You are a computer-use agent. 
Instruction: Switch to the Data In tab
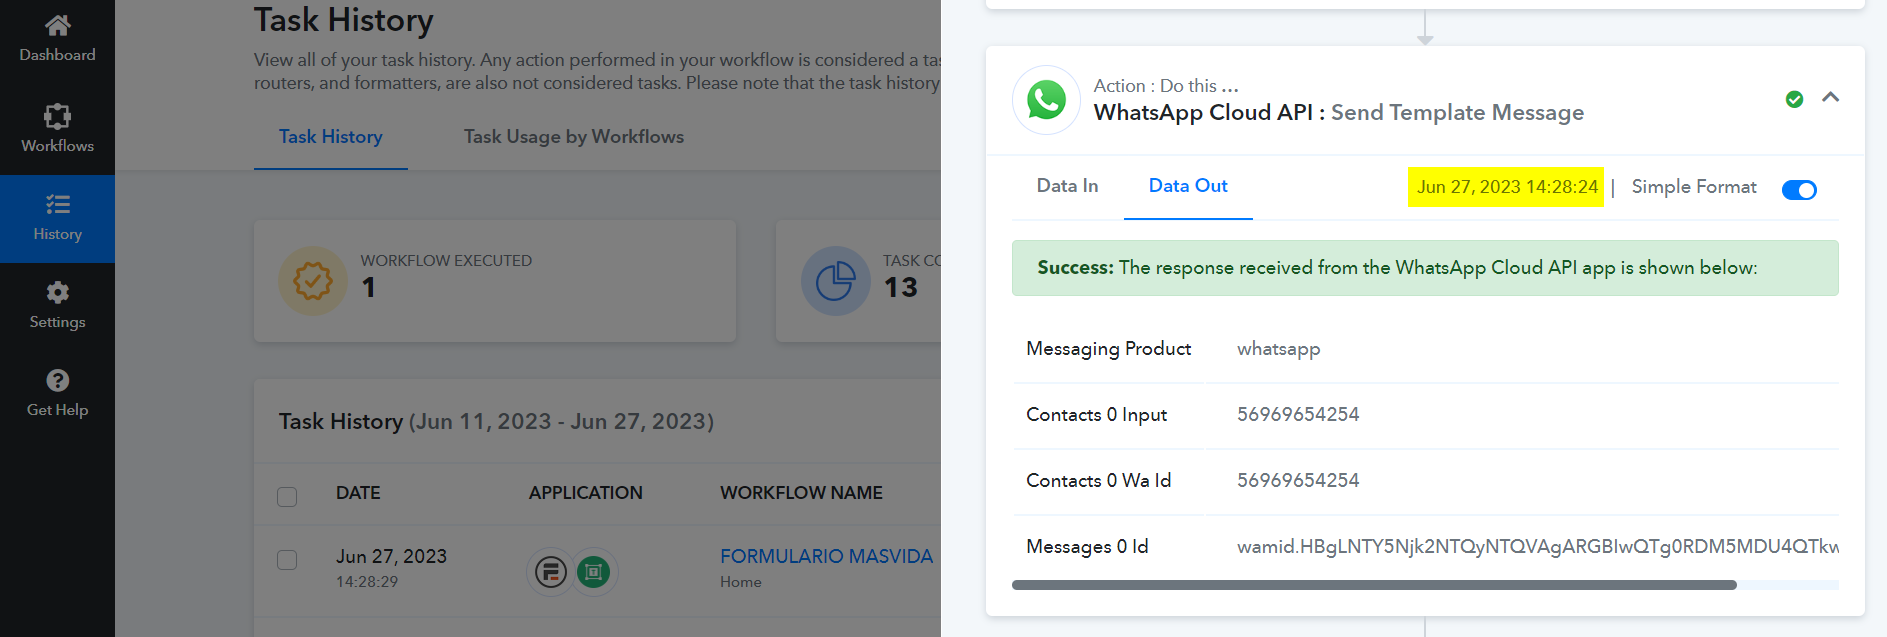tap(1067, 186)
